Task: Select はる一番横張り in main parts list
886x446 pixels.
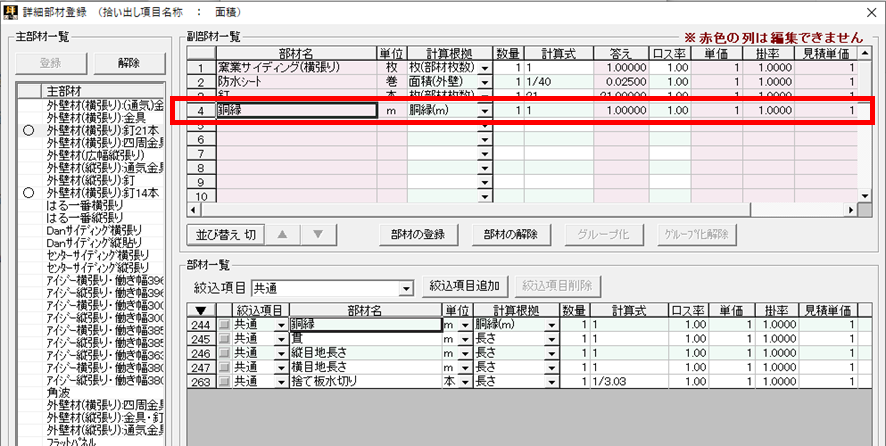Action: pyautogui.click(x=86, y=204)
